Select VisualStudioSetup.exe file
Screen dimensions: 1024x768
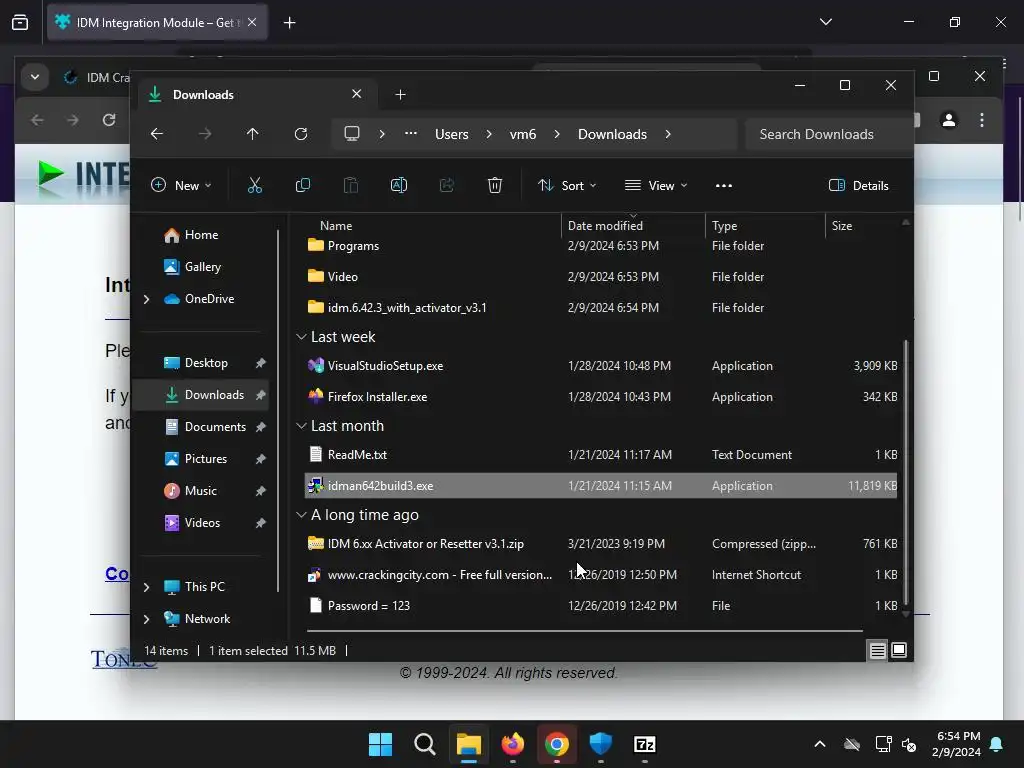(x=601, y=366)
